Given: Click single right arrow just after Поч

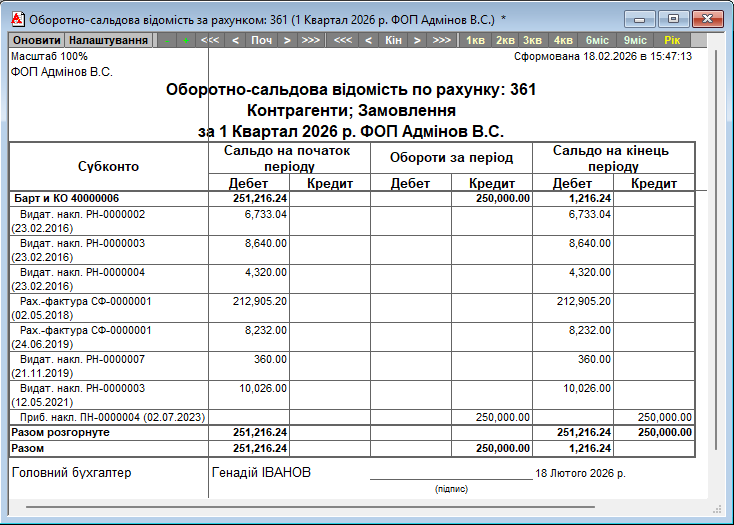Looking at the screenshot, I should (x=286, y=40).
